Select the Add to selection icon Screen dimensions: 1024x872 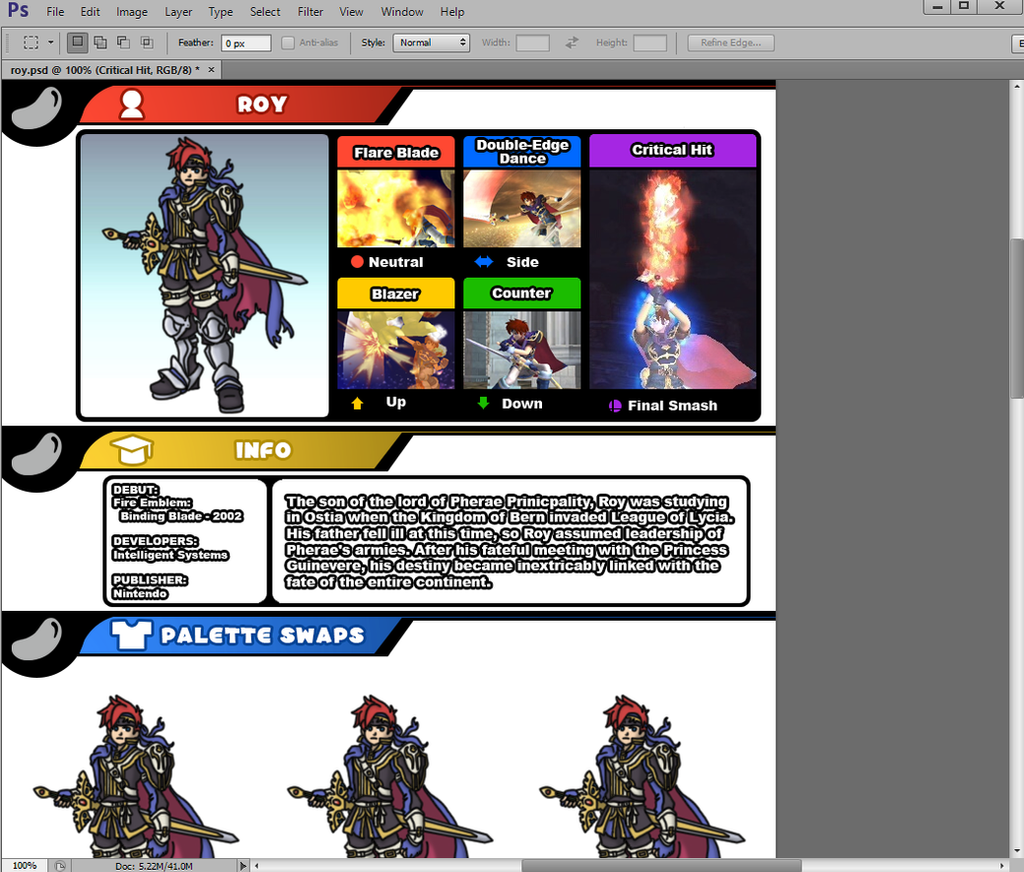[100, 42]
